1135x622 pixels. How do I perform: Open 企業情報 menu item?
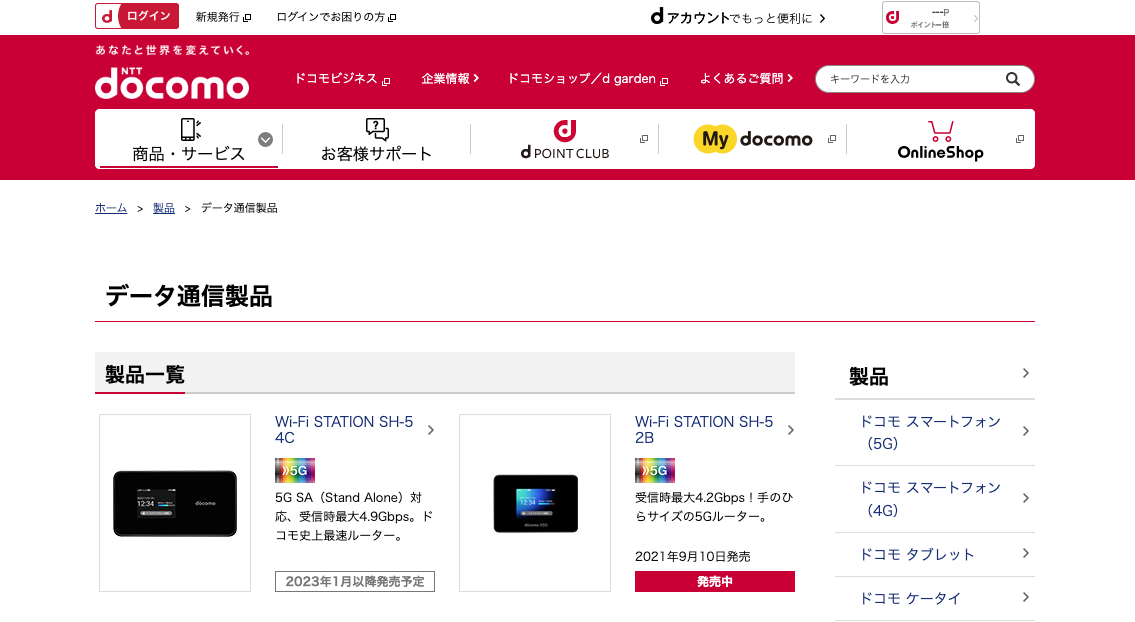[x=450, y=79]
